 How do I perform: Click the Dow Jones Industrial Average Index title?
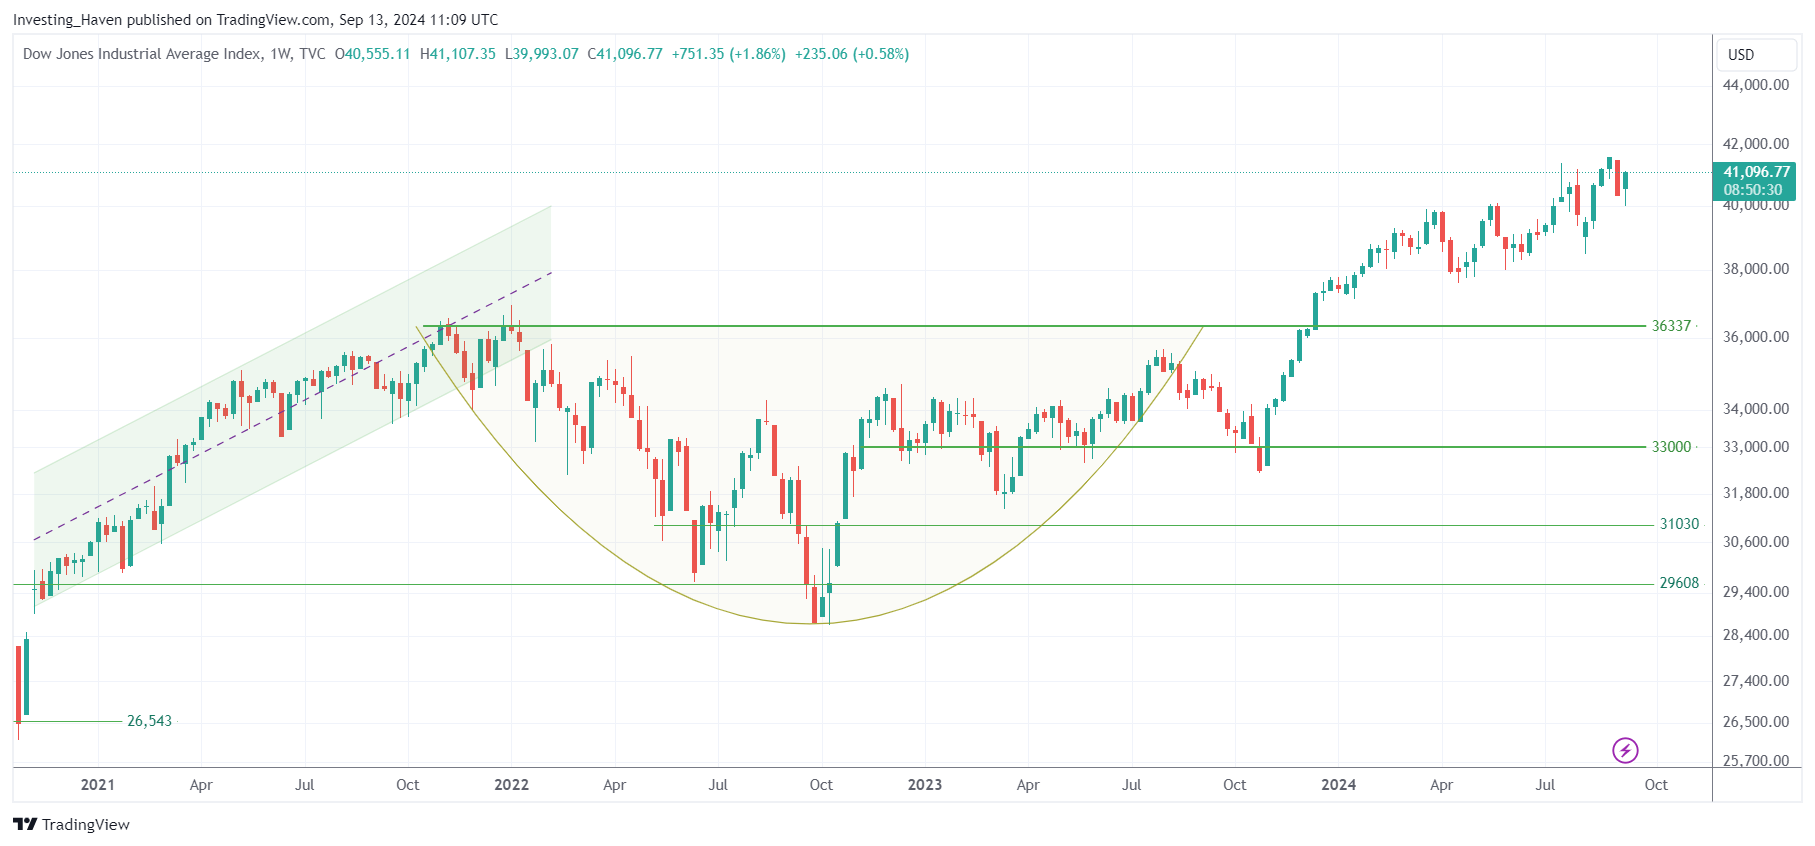coord(142,54)
